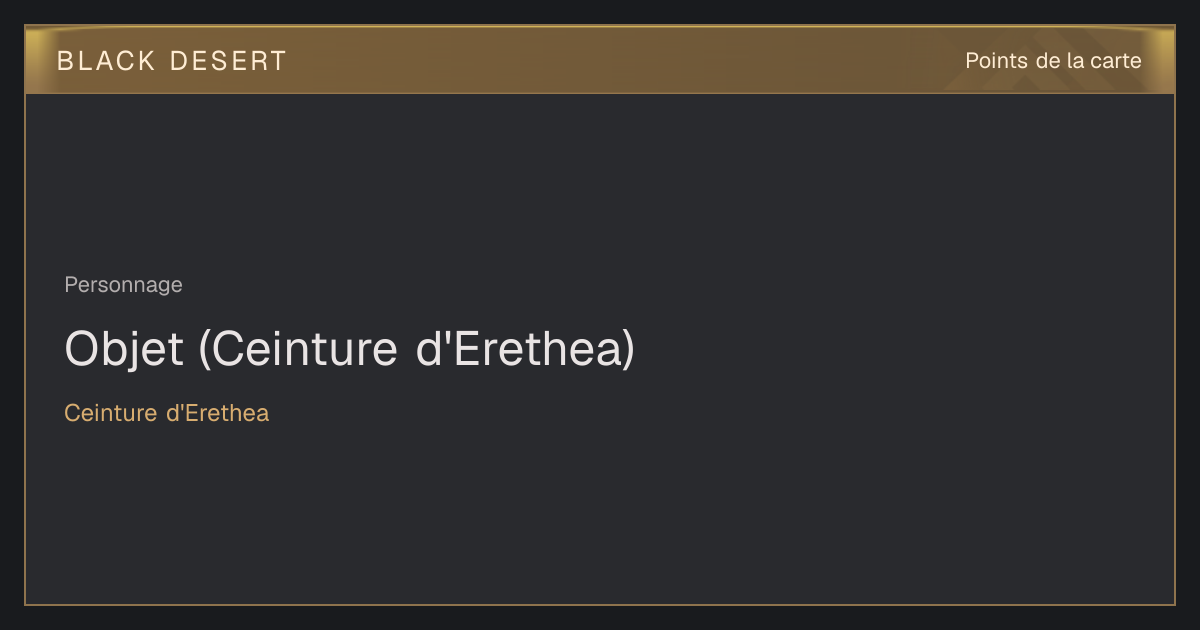This screenshot has height=630, width=1200.
Task: Click the parenthesized Ceinture d'Erethea in title
Action: [416, 349]
